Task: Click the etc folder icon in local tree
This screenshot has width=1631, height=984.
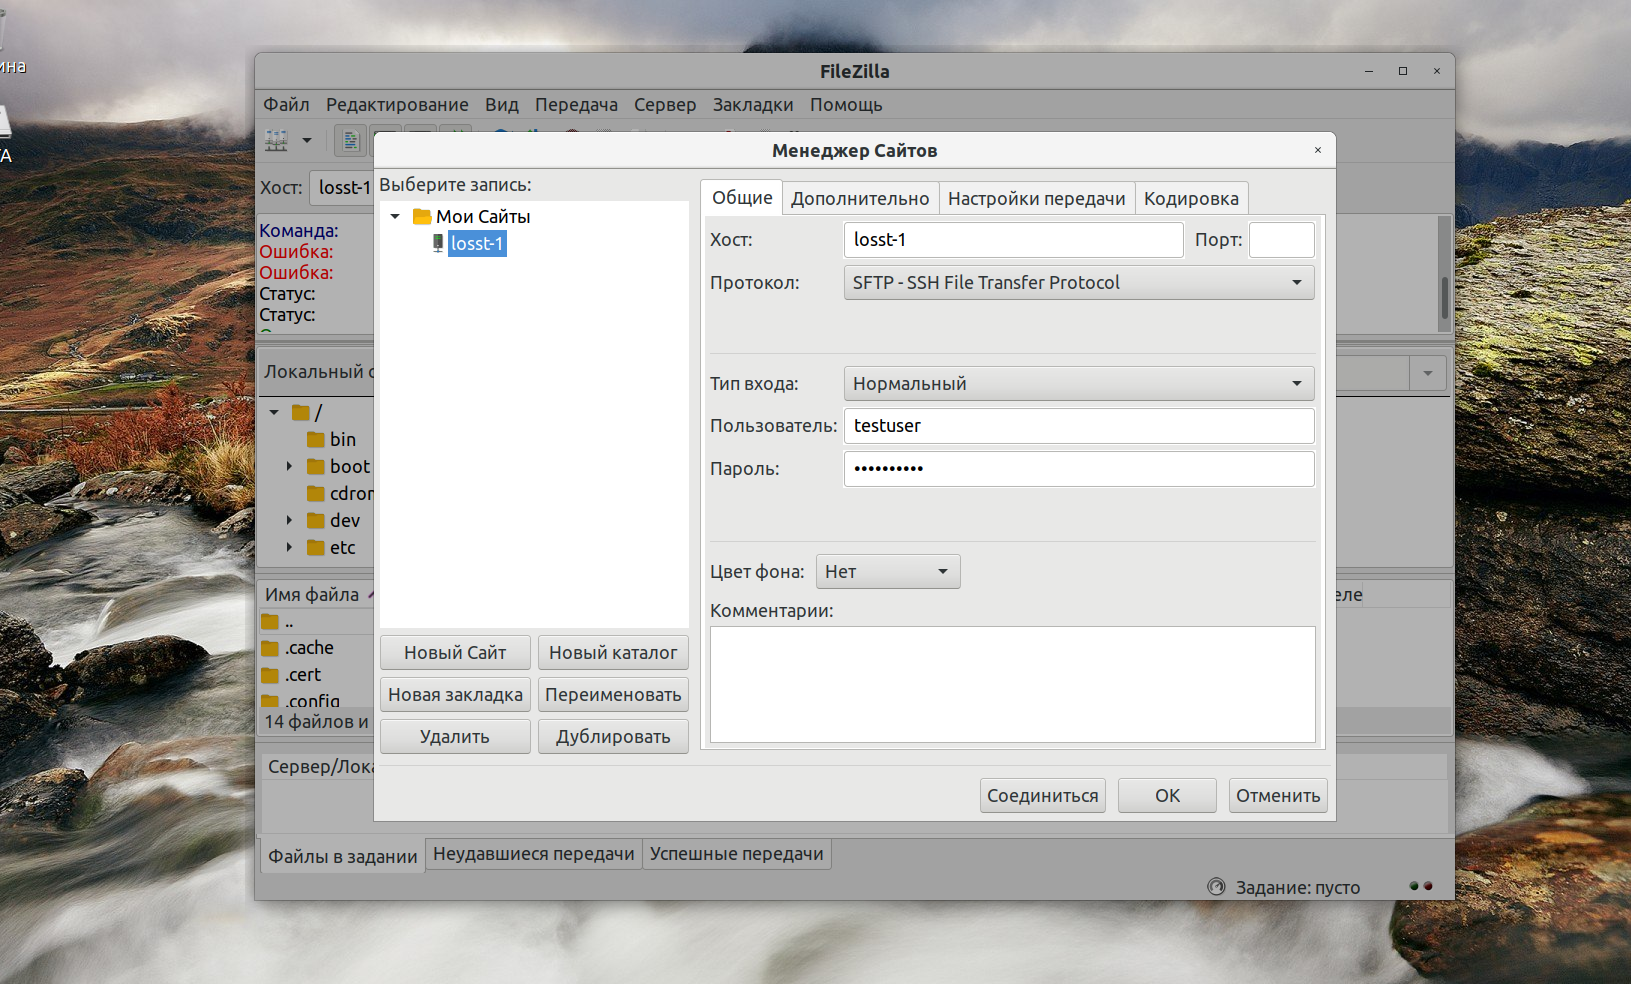Action: (x=316, y=547)
